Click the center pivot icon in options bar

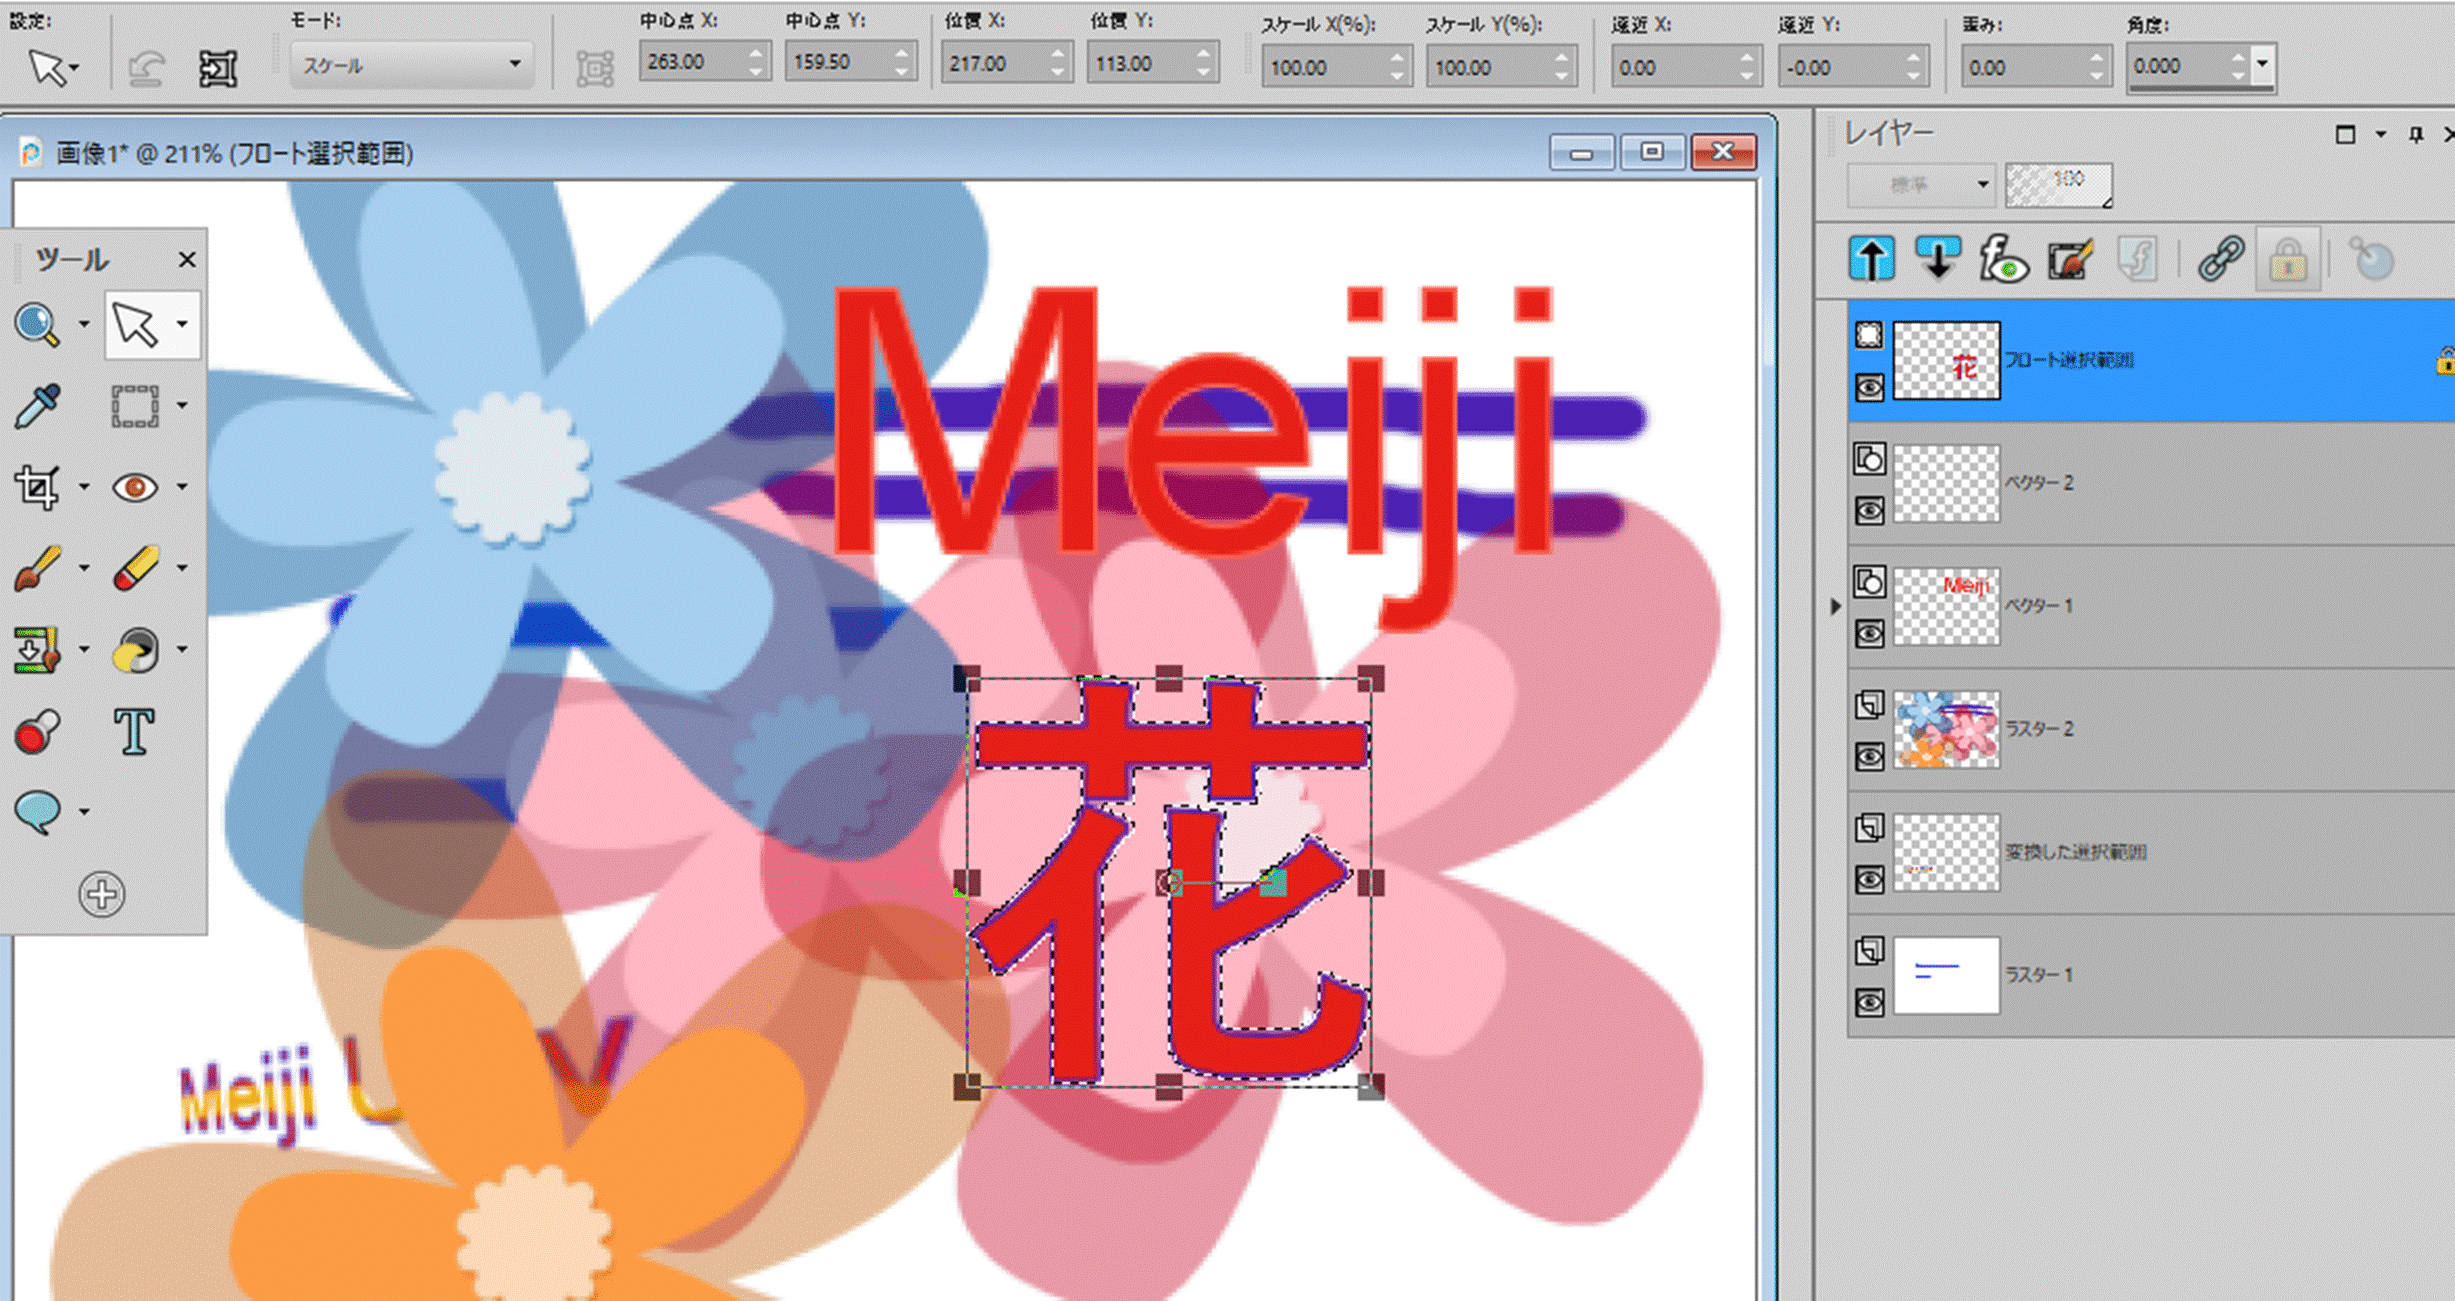595,69
